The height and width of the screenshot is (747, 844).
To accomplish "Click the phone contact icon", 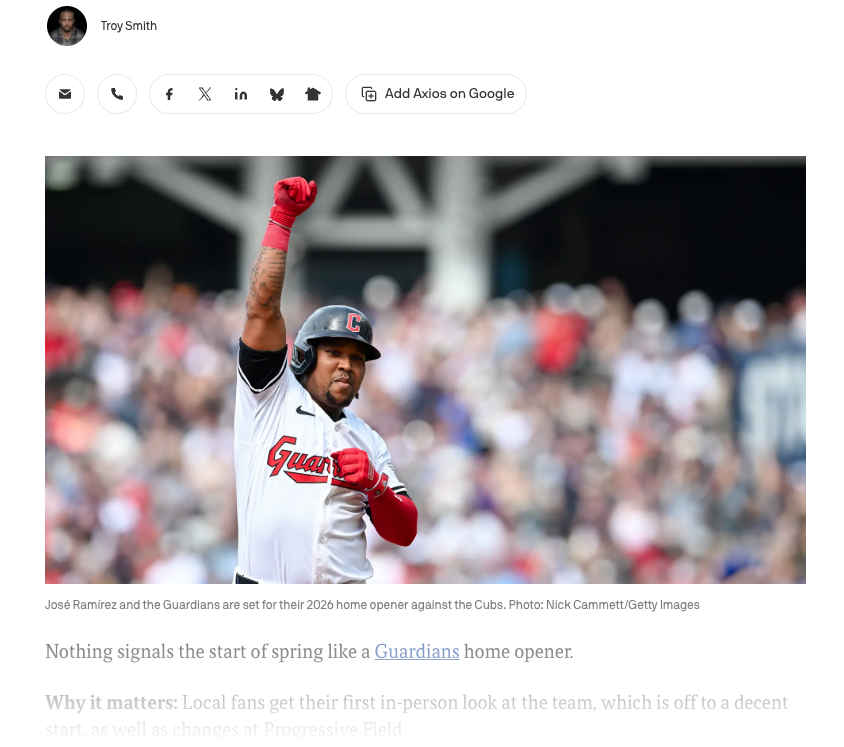I will pyautogui.click(x=117, y=94).
